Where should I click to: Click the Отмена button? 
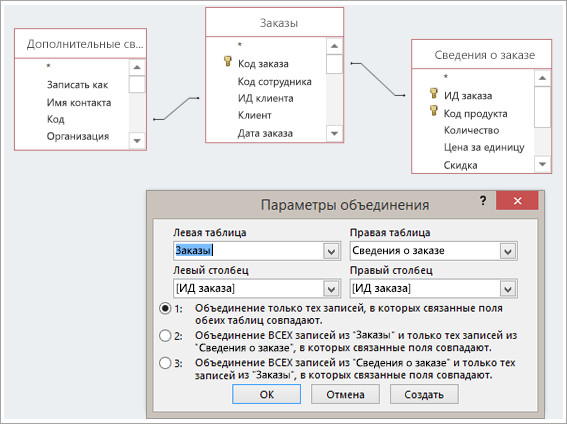[345, 394]
